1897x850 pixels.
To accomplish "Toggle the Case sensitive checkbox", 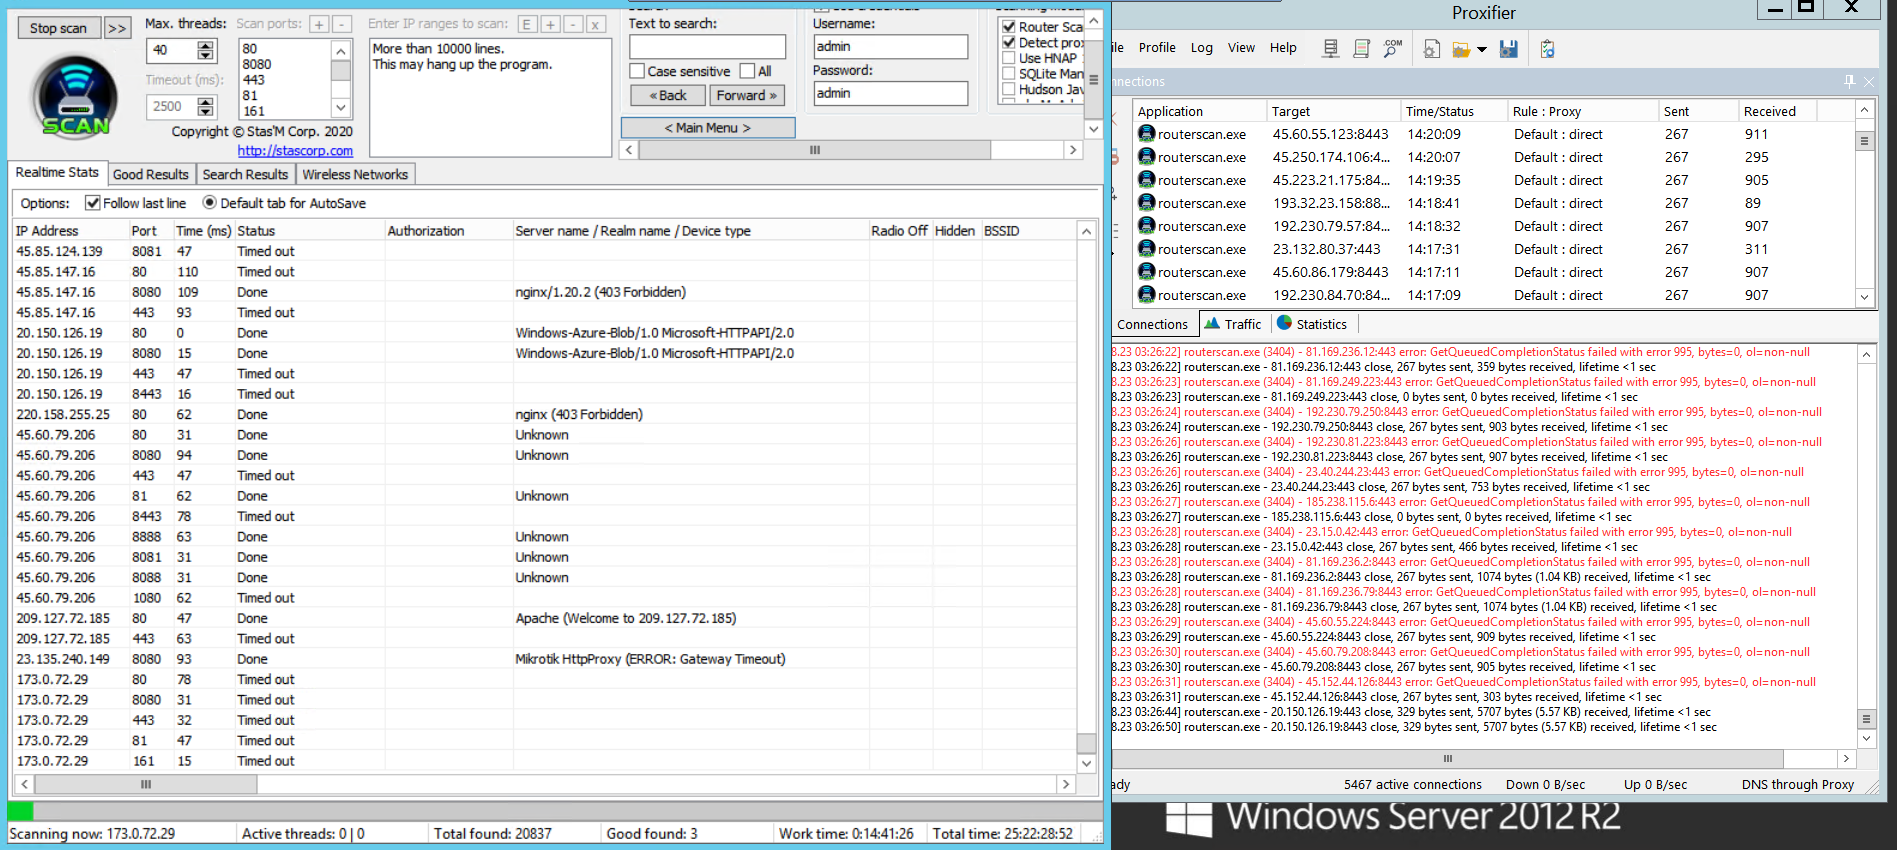I will pyautogui.click(x=637, y=71).
